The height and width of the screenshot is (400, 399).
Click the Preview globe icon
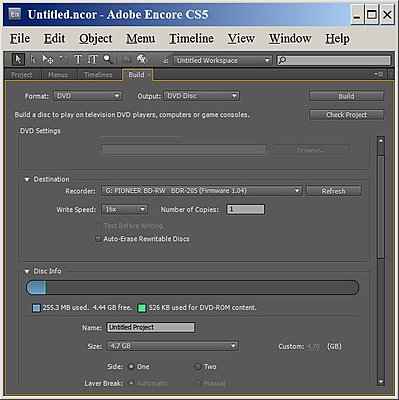tap(142, 59)
